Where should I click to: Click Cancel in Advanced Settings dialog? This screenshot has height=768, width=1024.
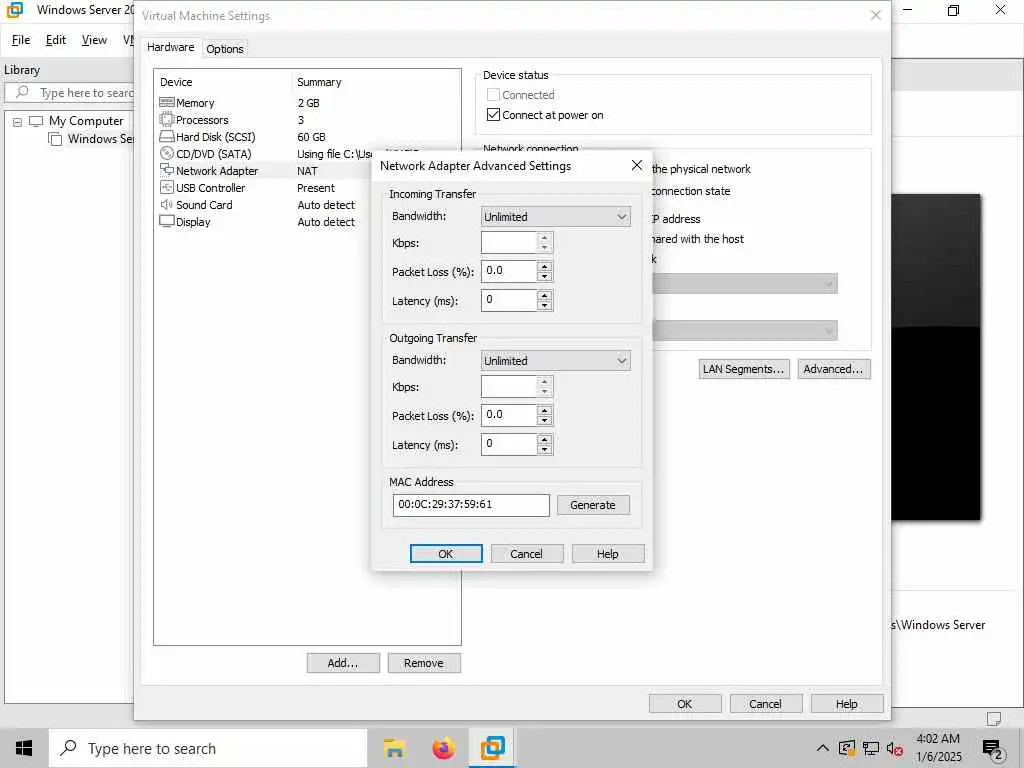pos(526,554)
